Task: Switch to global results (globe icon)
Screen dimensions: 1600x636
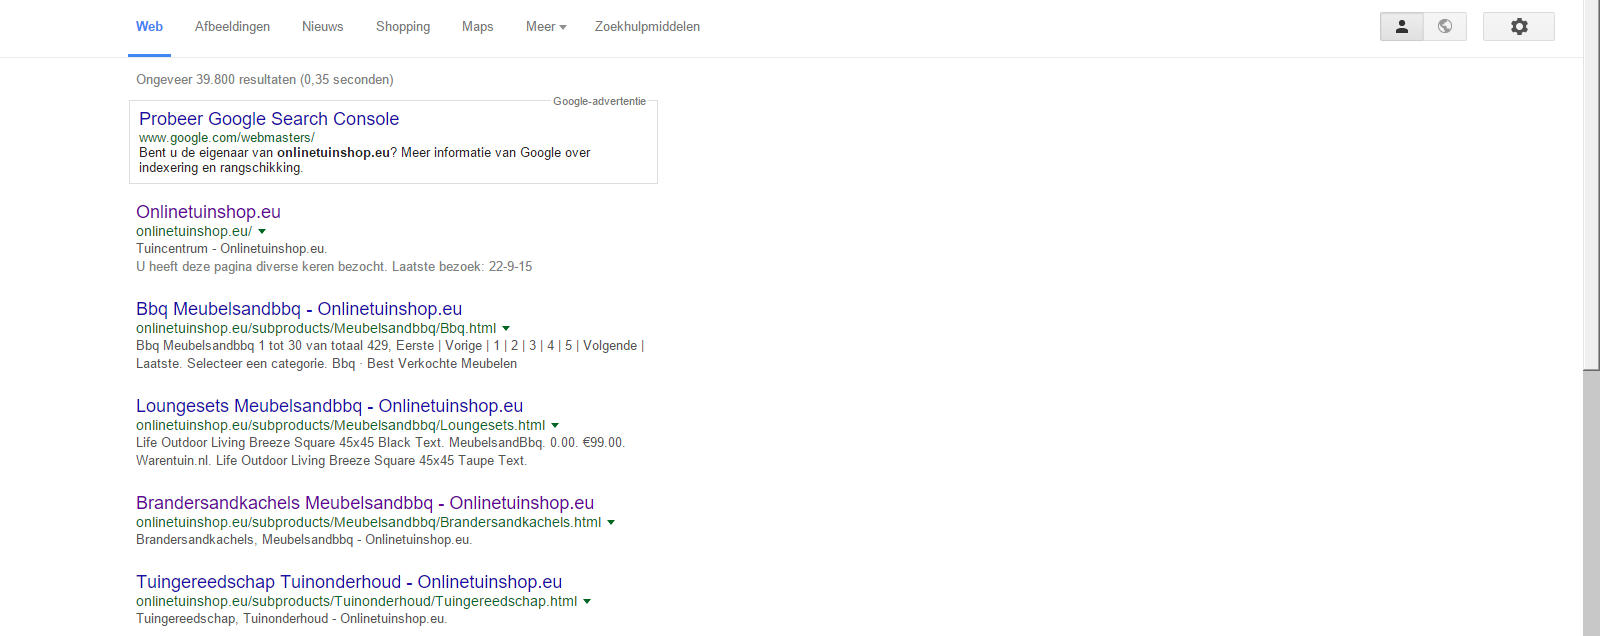Action: tap(1445, 27)
